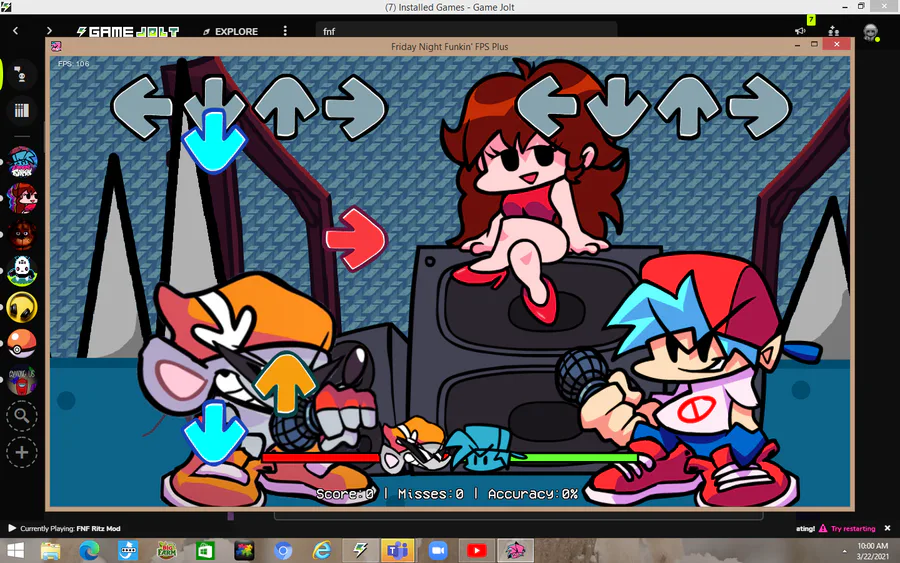Click the Try restarting link
Image resolution: width=900 pixels, height=563 pixels.
853,529
